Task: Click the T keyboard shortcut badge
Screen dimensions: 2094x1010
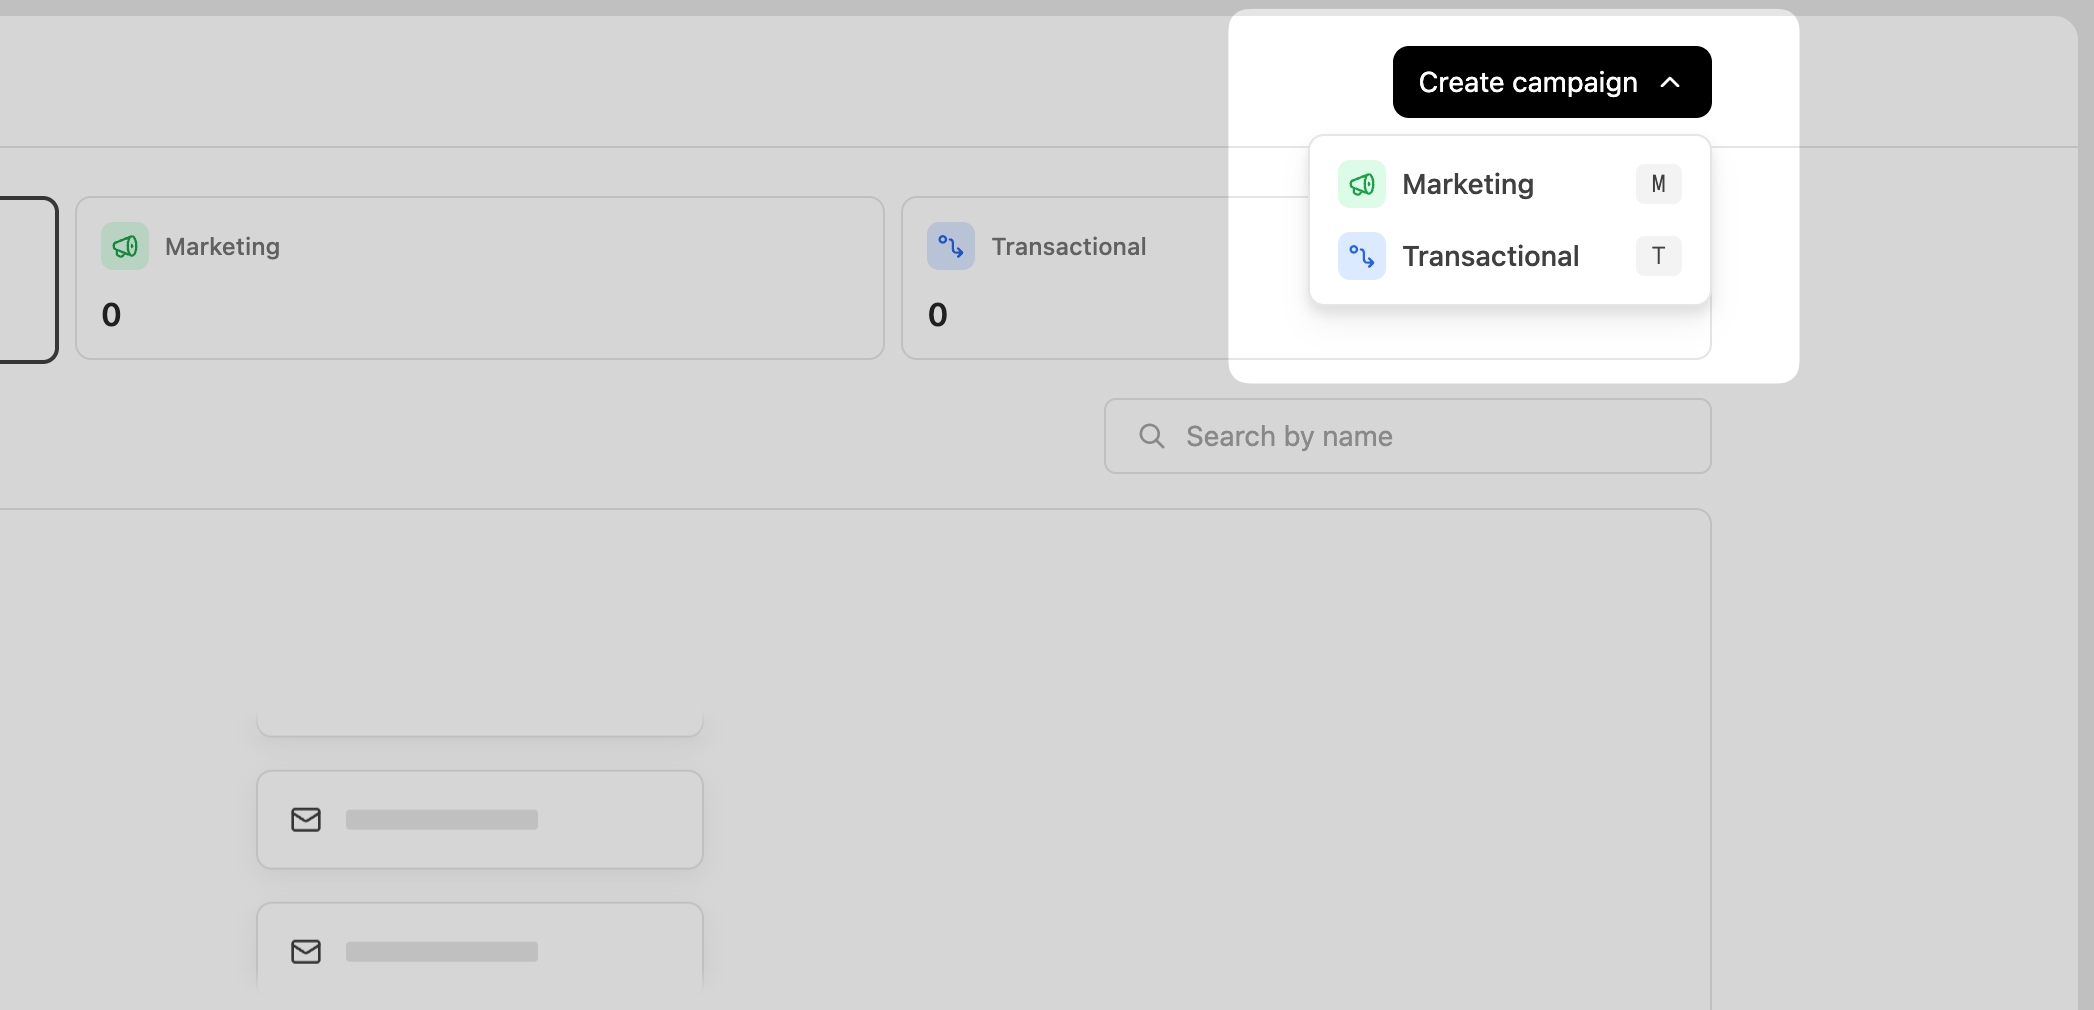Action: coord(1658,256)
